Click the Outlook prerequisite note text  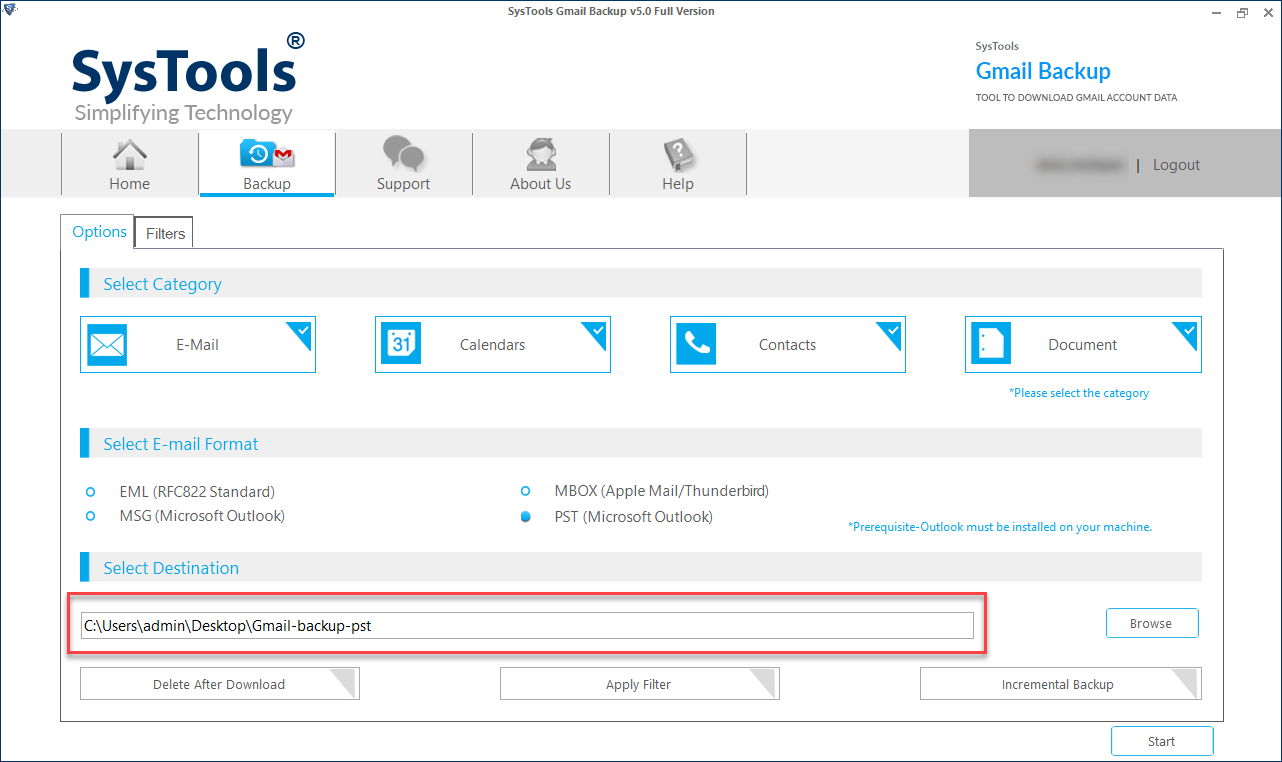tap(1000, 526)
